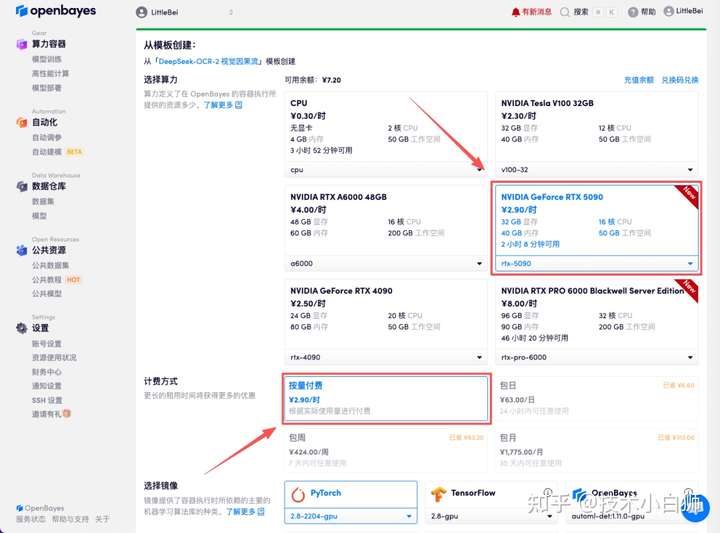Open the 算力容器 section icon
The width and height of the screenshot is (720, 533).
point(22,44)
